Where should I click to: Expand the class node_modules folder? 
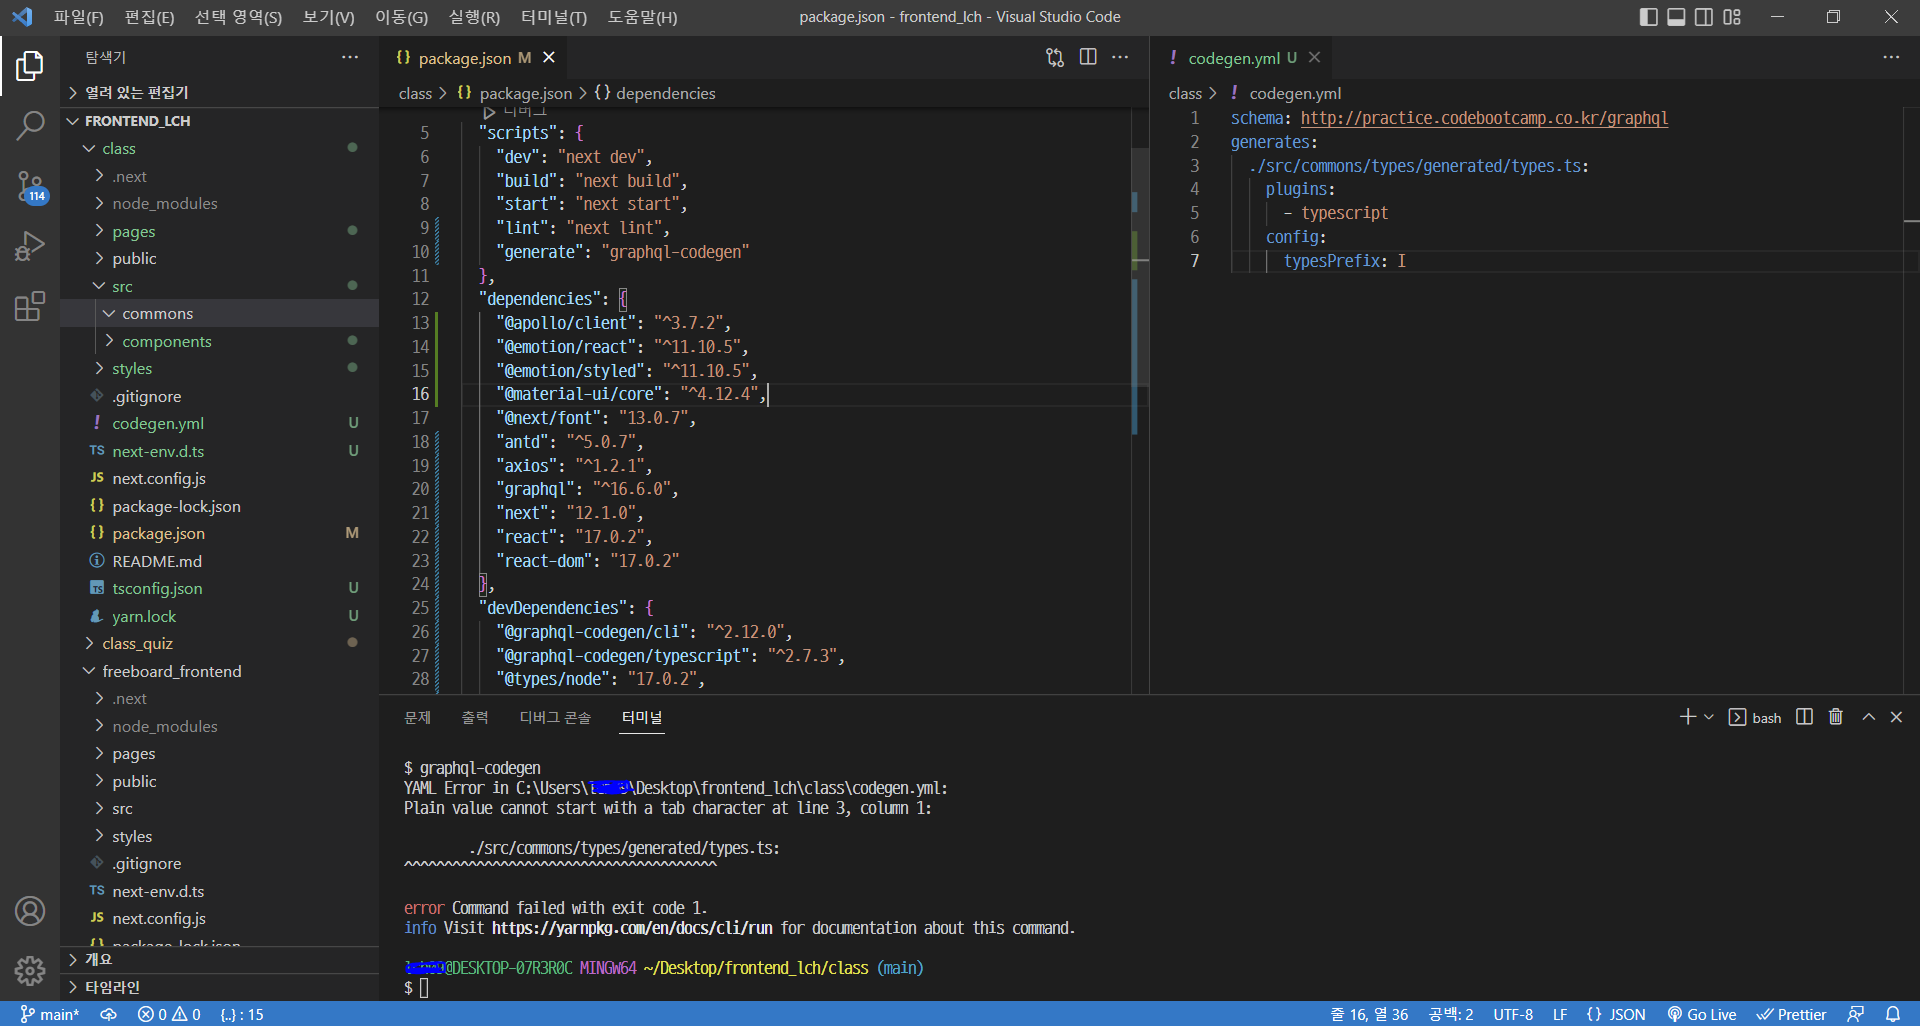pos(220,203)
